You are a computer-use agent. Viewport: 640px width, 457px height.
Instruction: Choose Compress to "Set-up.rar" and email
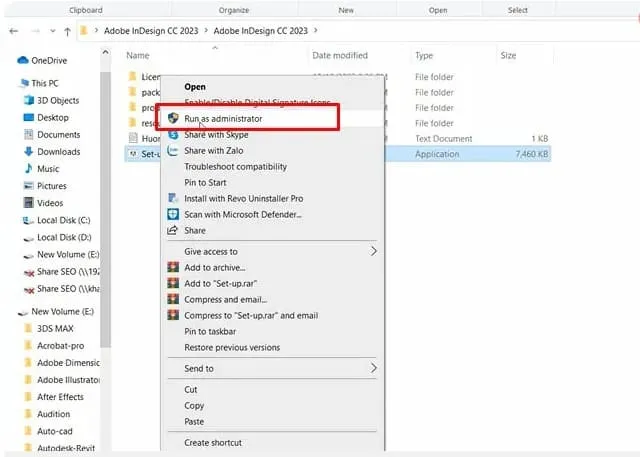(251, 315)
